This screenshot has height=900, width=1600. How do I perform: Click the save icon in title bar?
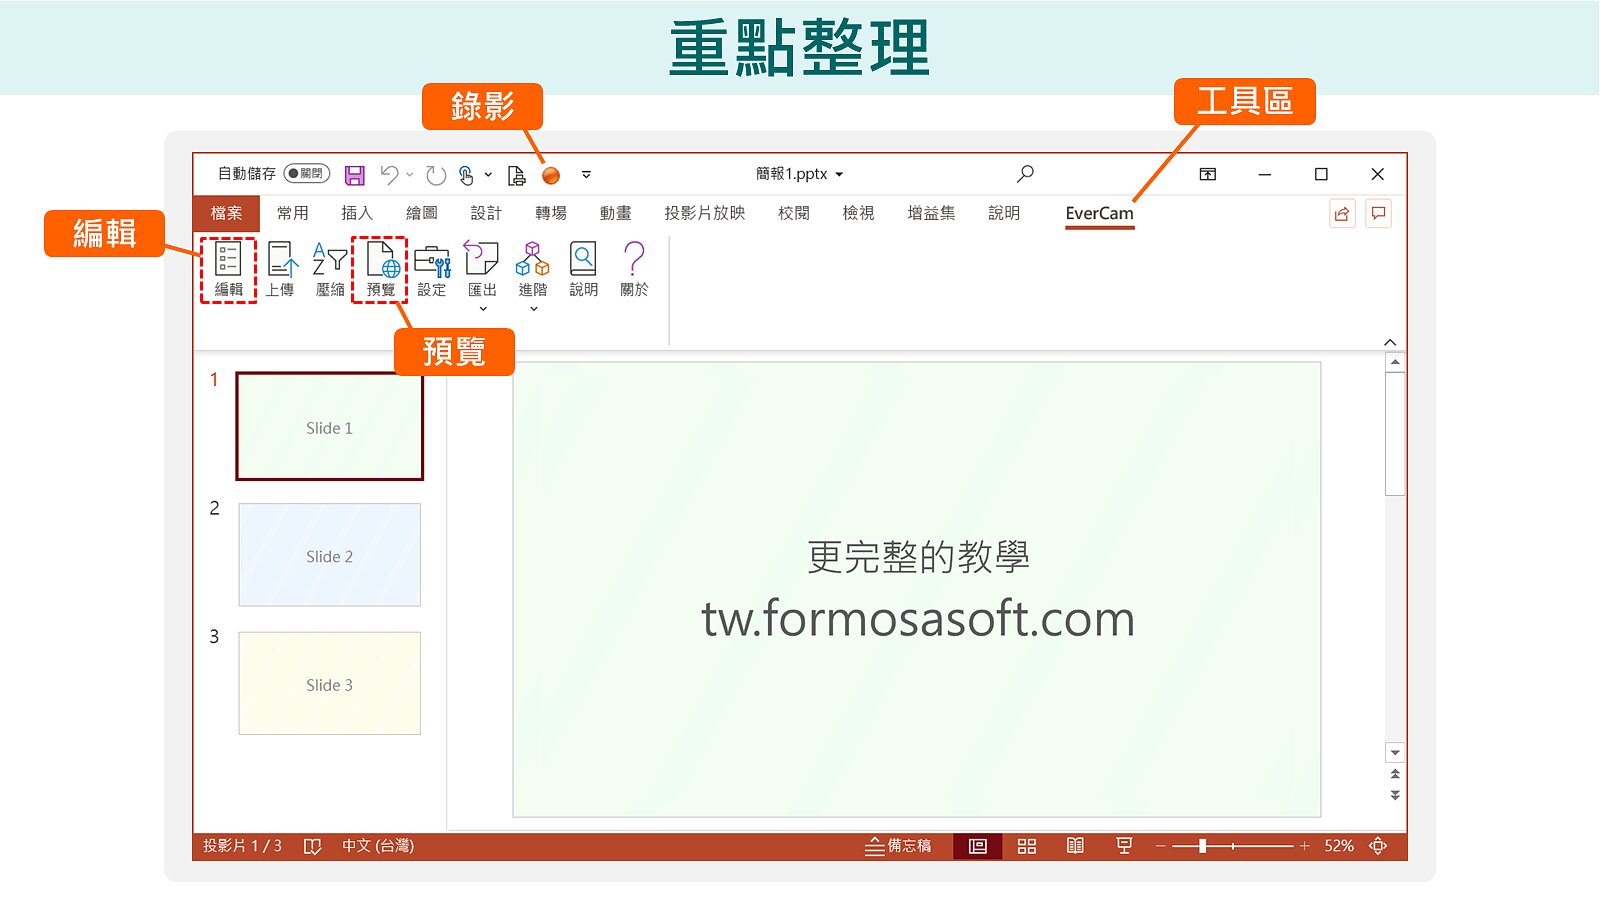(355, 175)
